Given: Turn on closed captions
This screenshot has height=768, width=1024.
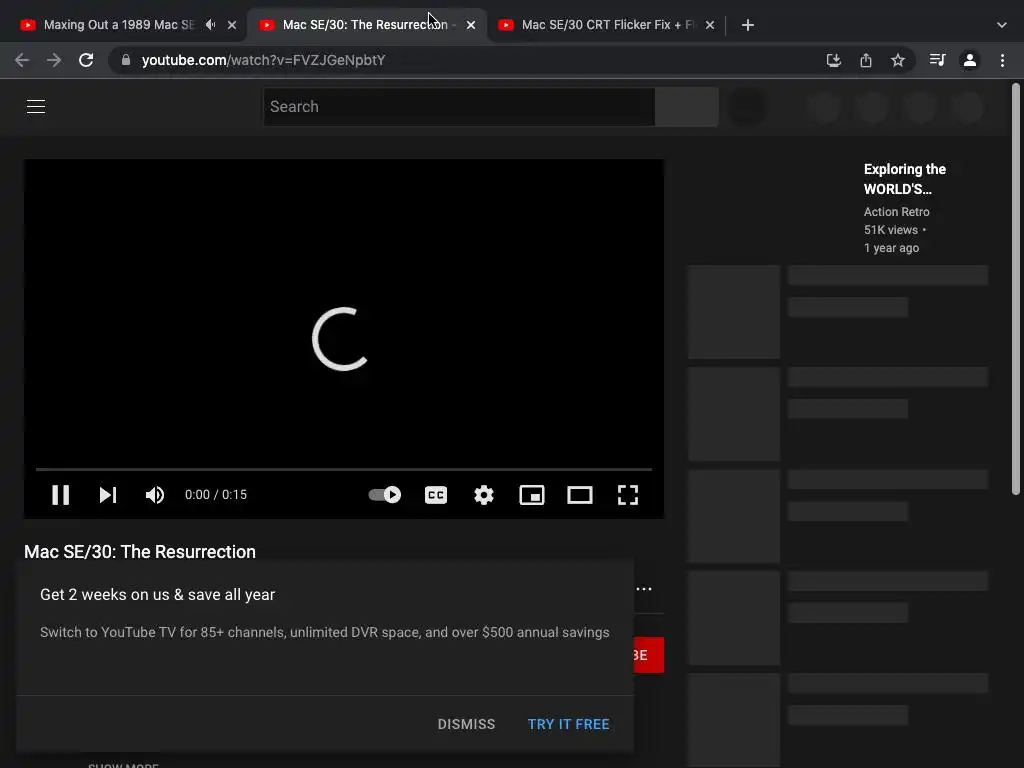Looking at the screenshot, I should click(x=436, y=495).
